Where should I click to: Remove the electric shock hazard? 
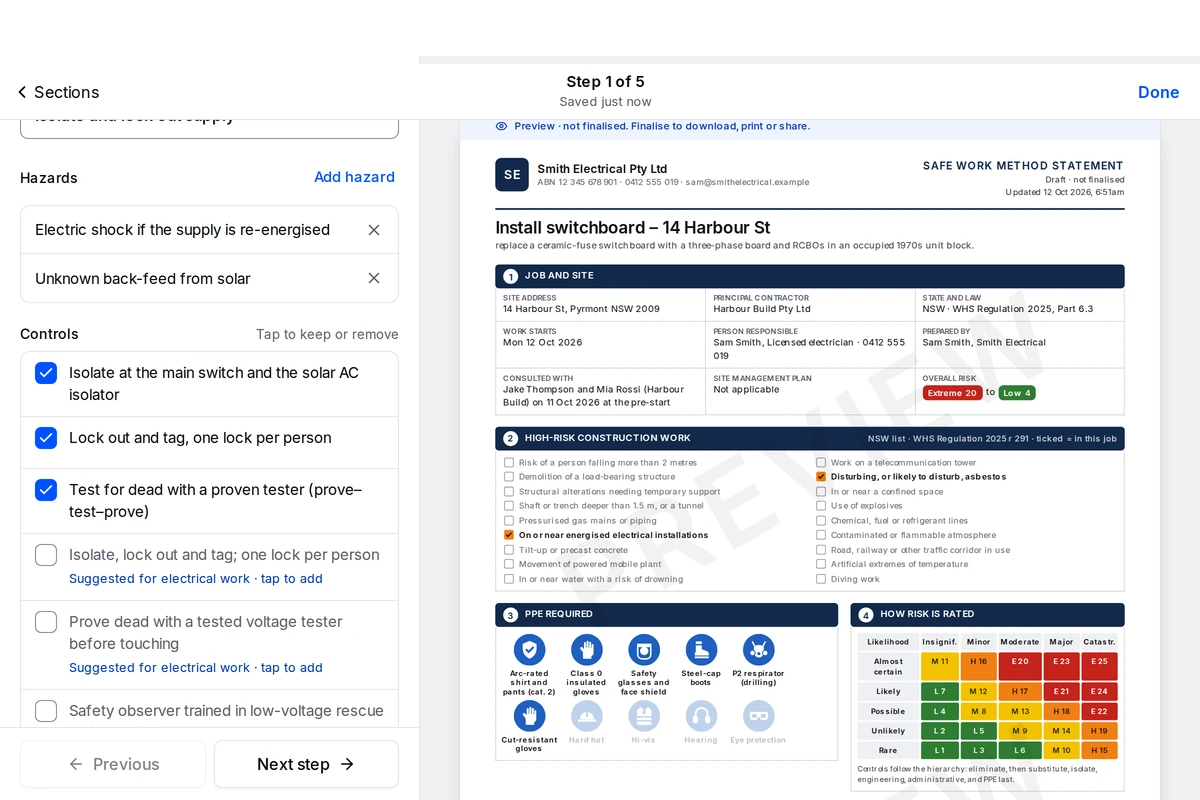coord(374,230)
